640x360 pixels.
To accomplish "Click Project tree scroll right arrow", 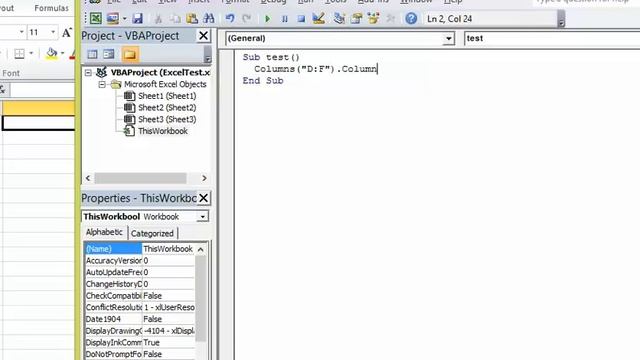I will point(204,178).
